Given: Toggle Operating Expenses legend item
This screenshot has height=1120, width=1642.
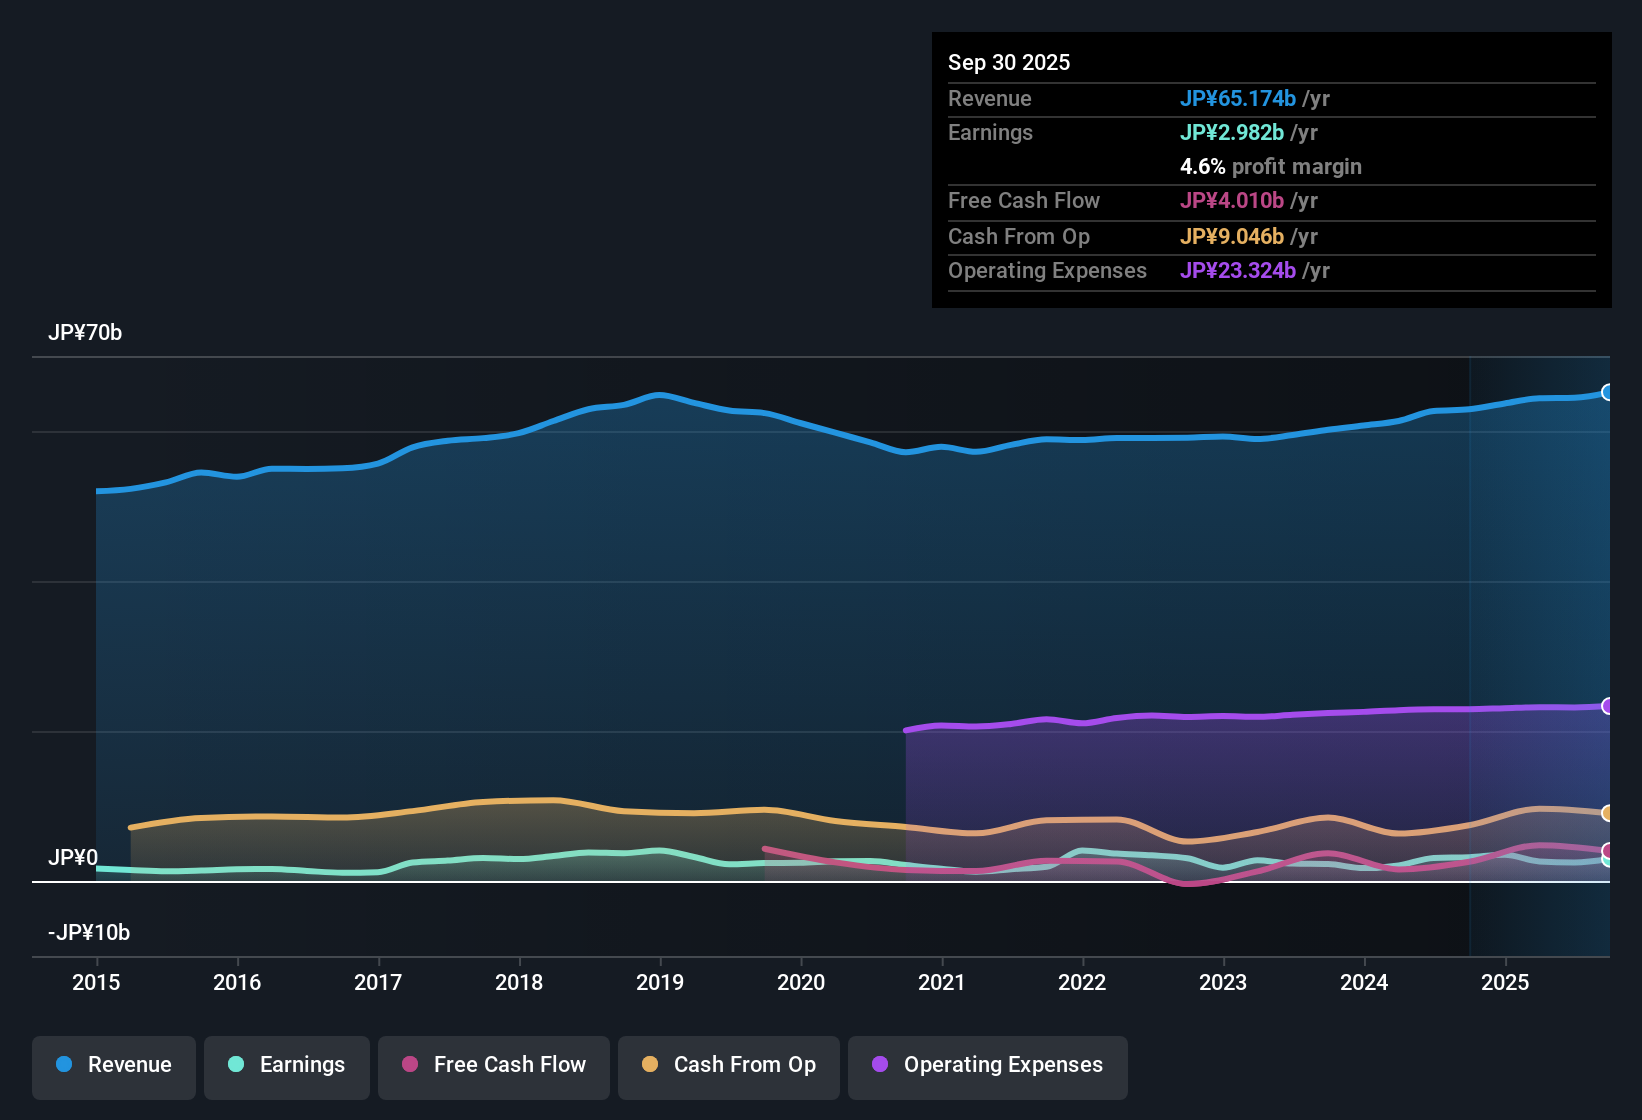Looking at the screenshot, I should click(x=988, y=1065).
